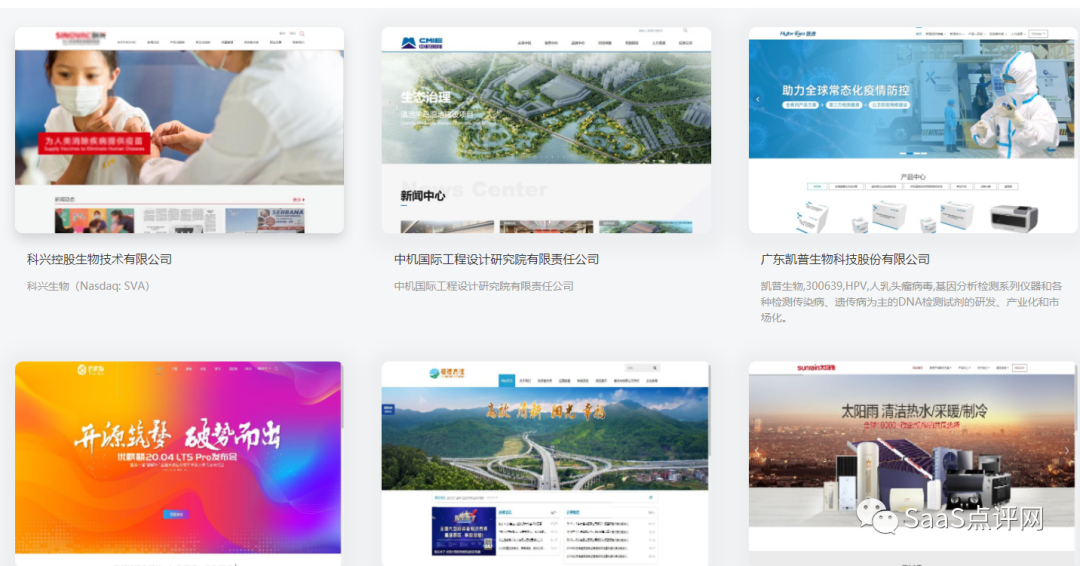Viewport: 1080px width, 566px height.
Task: Click left carousel arrow in Hybribio preview
Action: tap(758, 99)
